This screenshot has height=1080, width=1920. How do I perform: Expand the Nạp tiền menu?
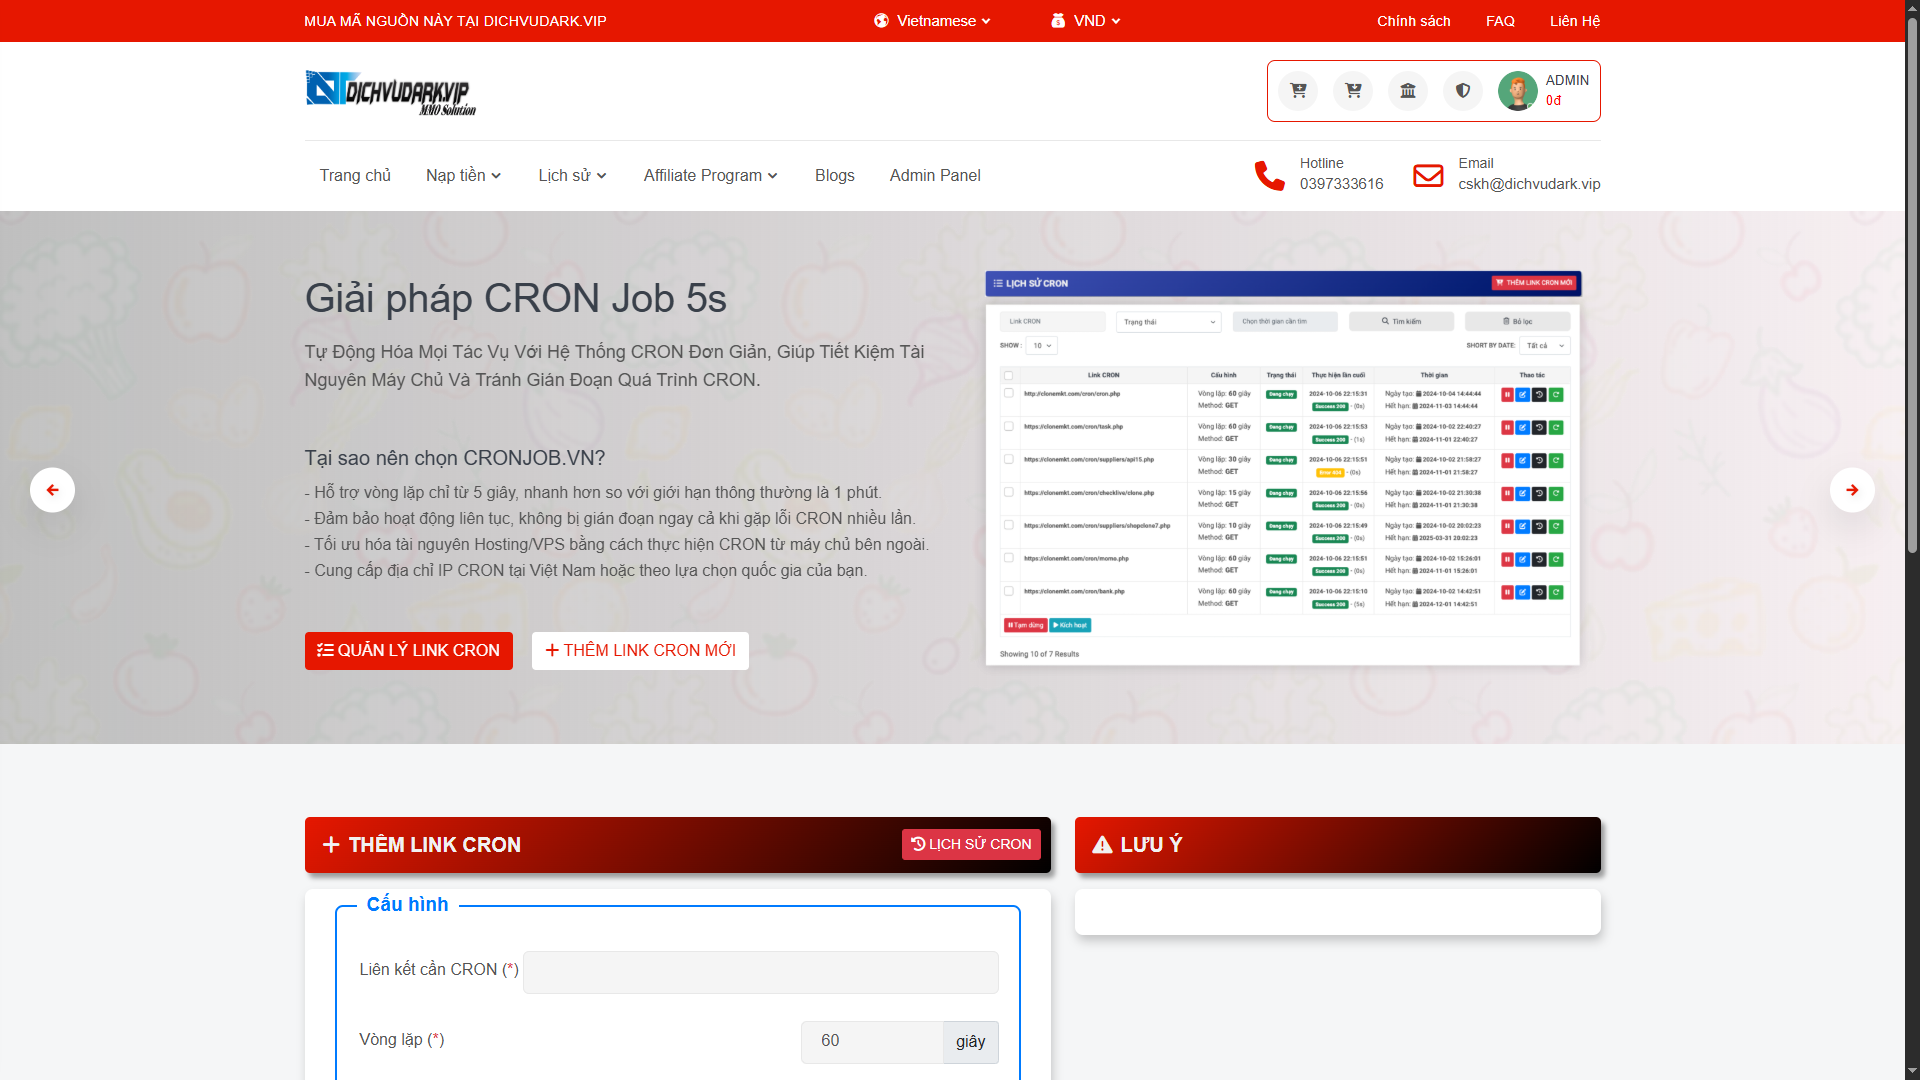[463, 176]
